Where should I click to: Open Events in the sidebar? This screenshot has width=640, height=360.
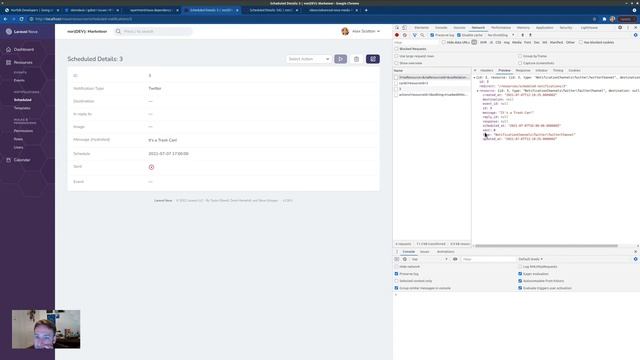(19, 80)
